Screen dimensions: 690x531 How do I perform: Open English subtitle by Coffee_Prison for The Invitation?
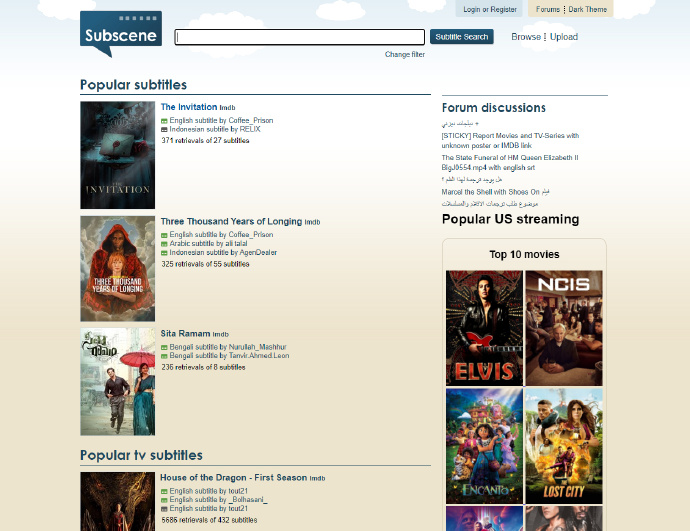(x=221, y=120)
